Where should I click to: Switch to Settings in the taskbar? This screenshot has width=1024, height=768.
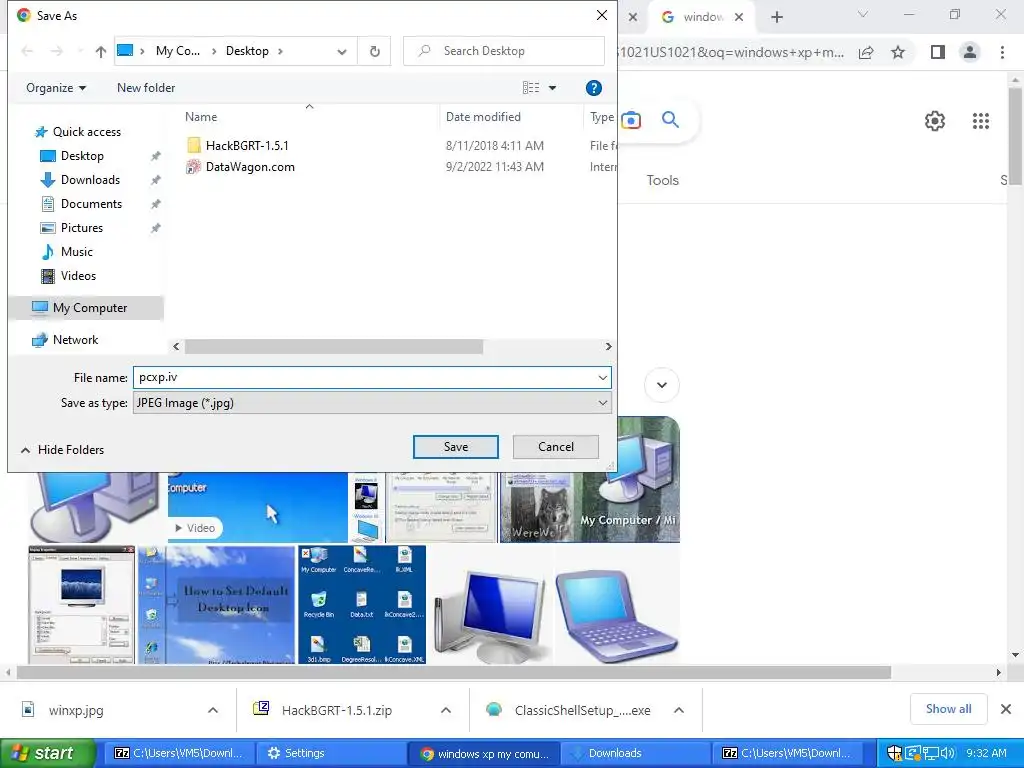(331, 753)
